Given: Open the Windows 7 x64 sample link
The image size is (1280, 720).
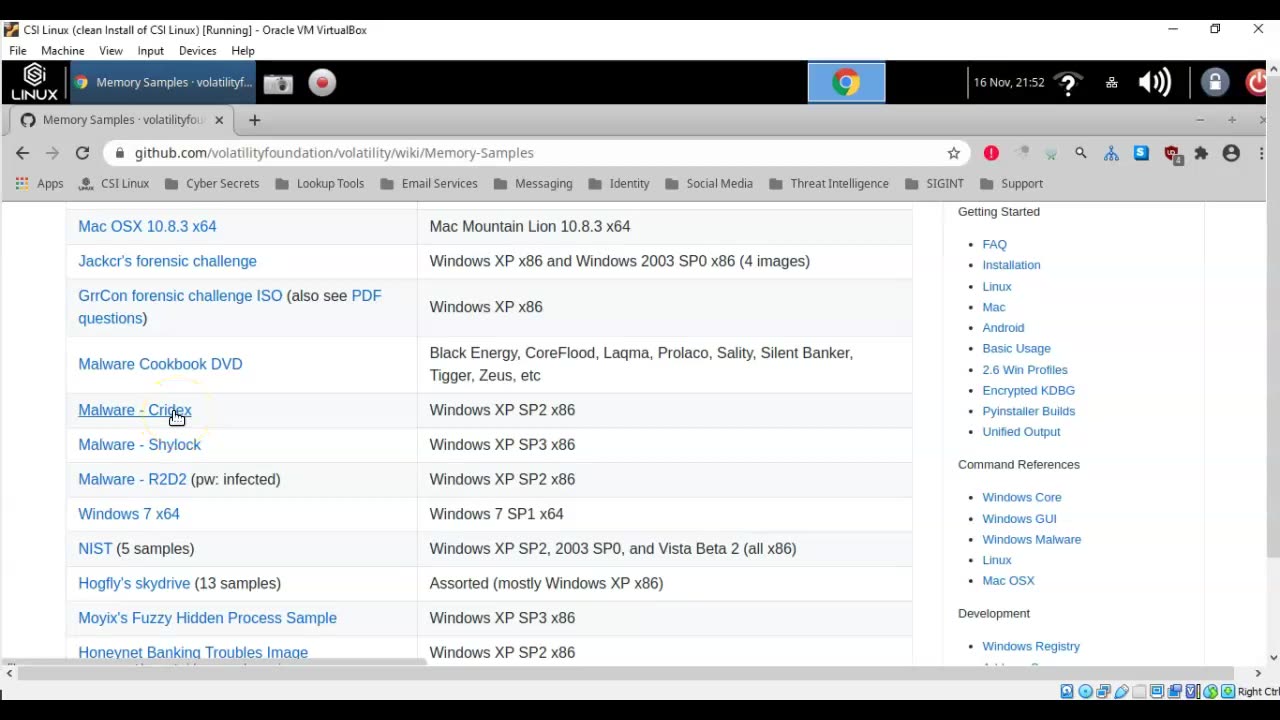Looking at the screenshot, I should (x=129, y=514).
